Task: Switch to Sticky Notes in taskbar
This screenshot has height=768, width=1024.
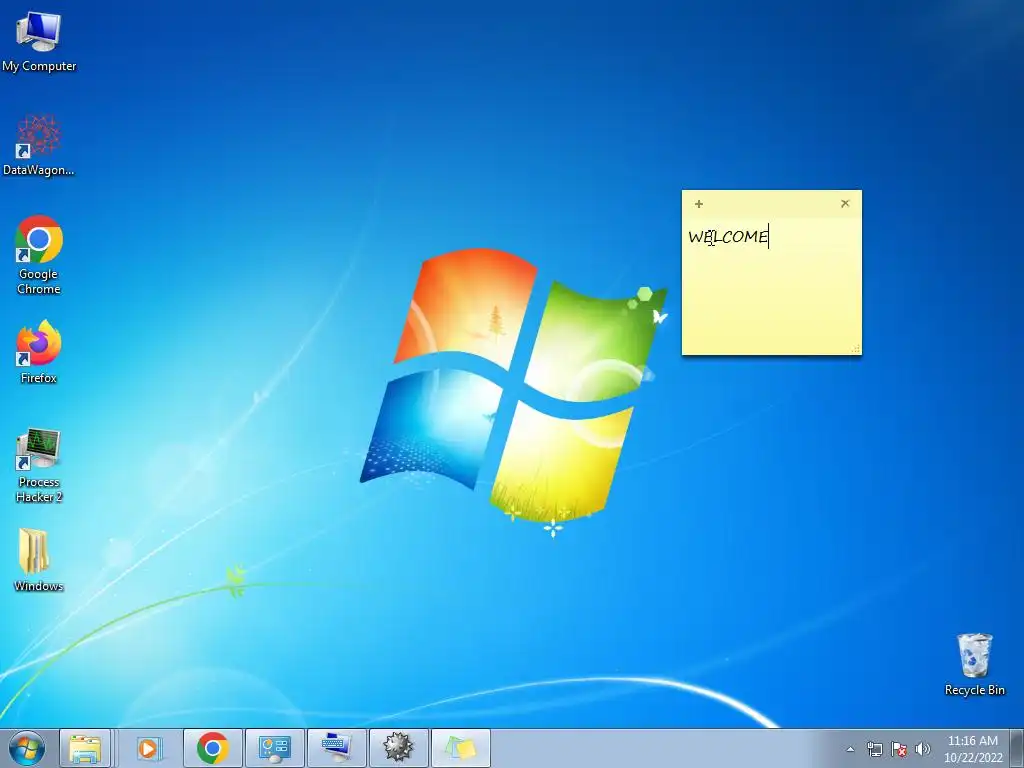Action: coord(460,748)
